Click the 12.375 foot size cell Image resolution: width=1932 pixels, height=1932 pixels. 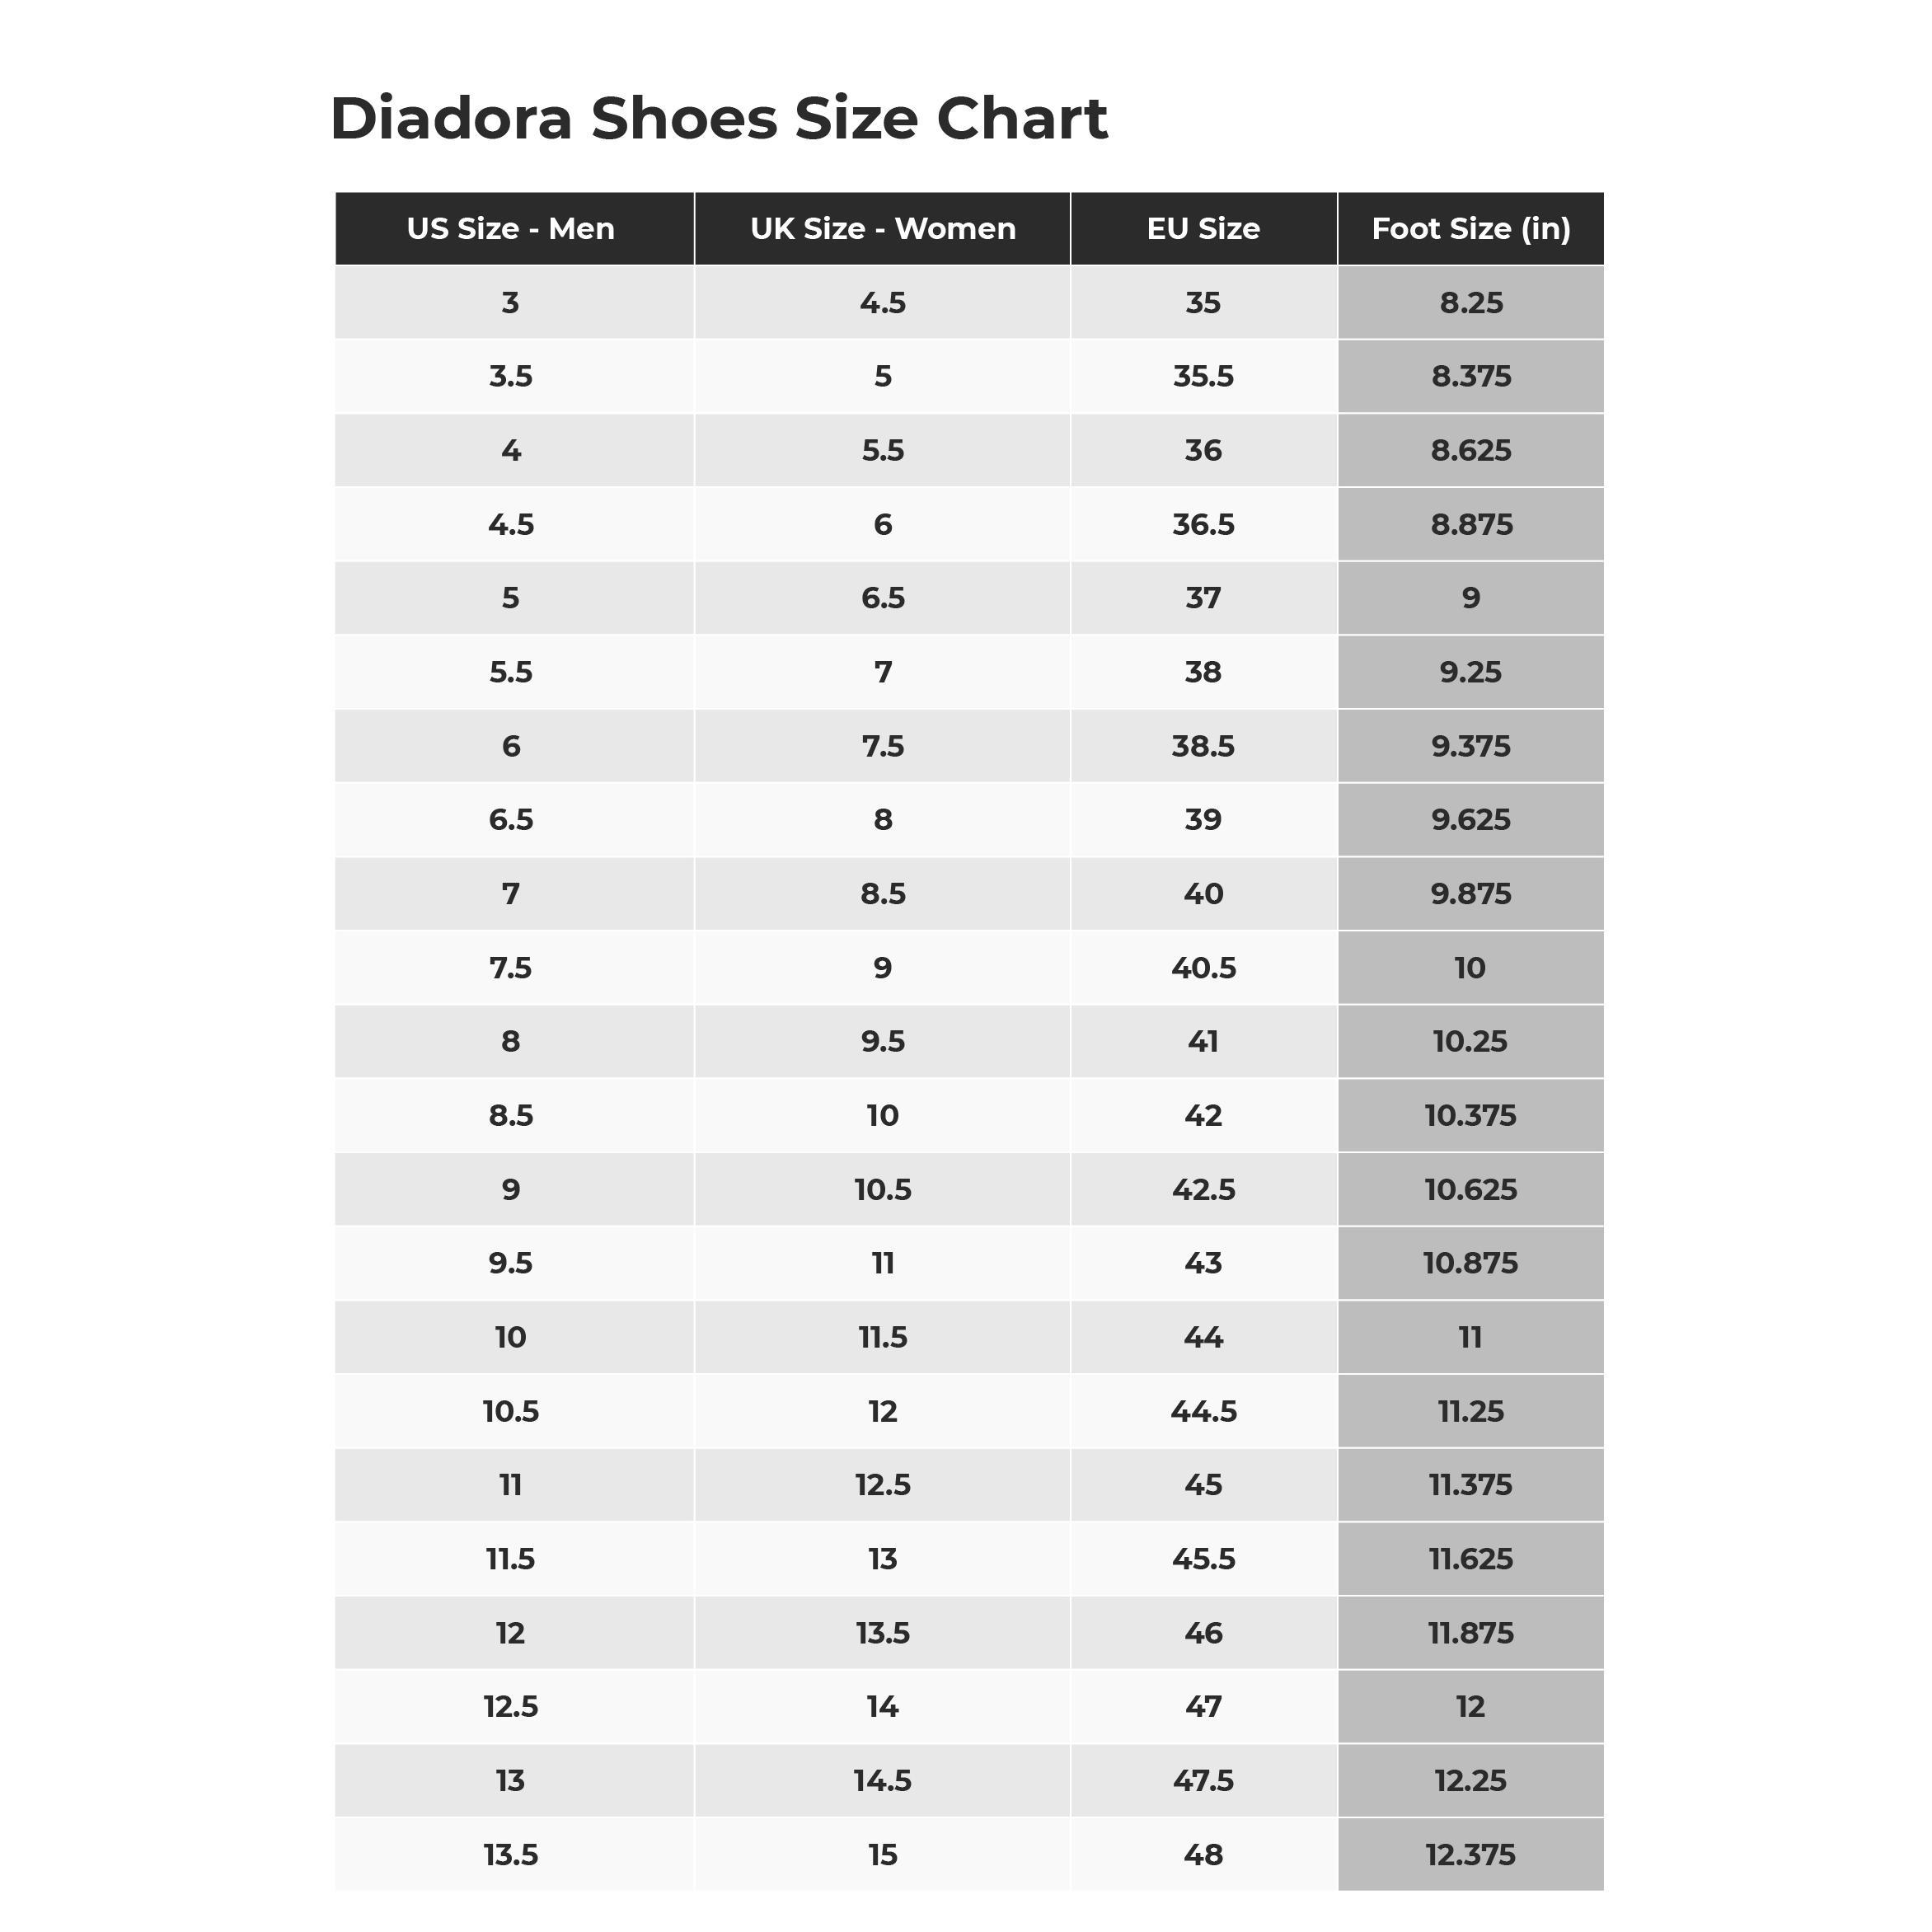click(1470, 1855)
